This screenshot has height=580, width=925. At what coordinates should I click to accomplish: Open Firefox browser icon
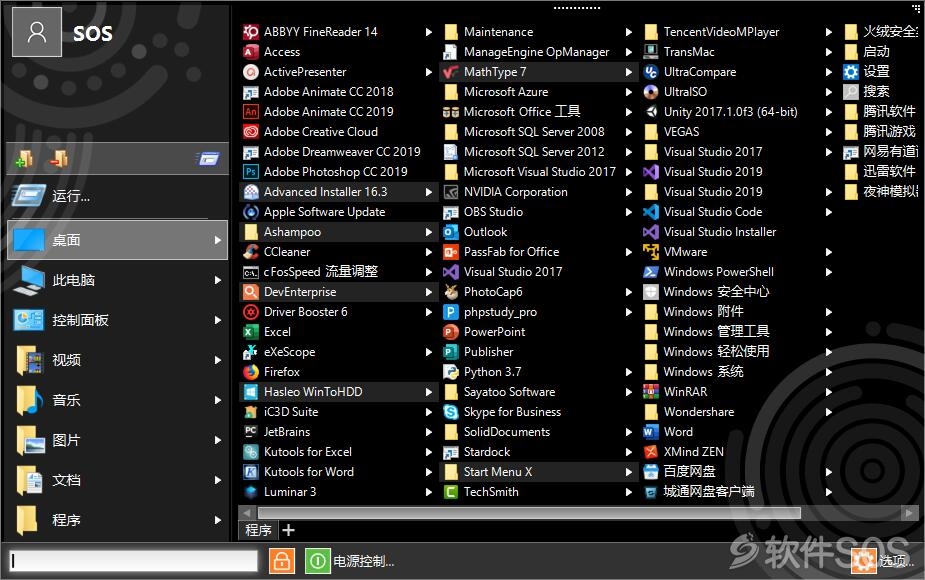(251, 372)
